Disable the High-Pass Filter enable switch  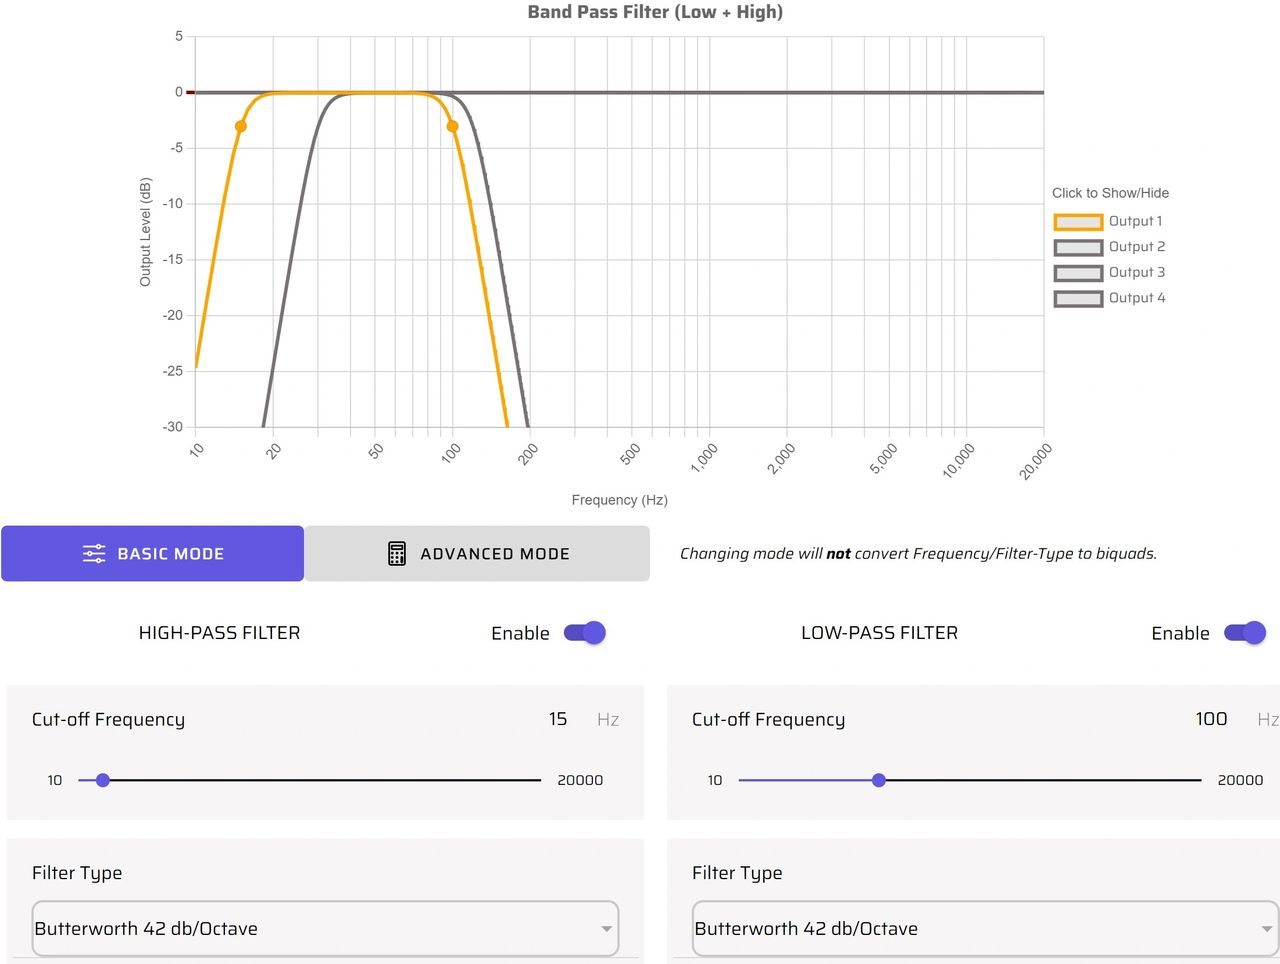[585, 633]
